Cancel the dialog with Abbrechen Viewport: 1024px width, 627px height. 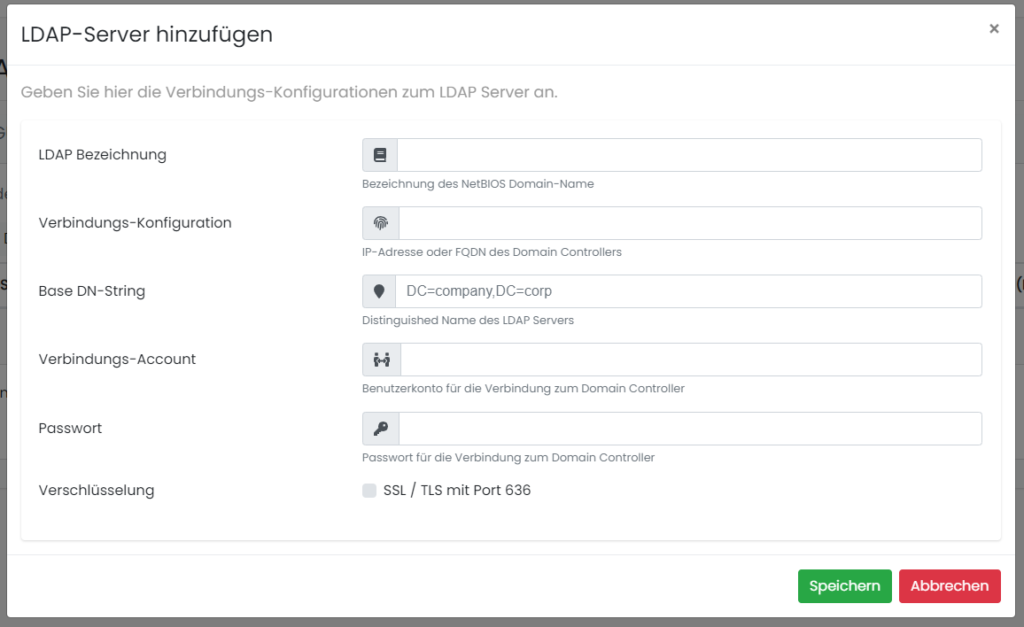[x=950, y=586]
